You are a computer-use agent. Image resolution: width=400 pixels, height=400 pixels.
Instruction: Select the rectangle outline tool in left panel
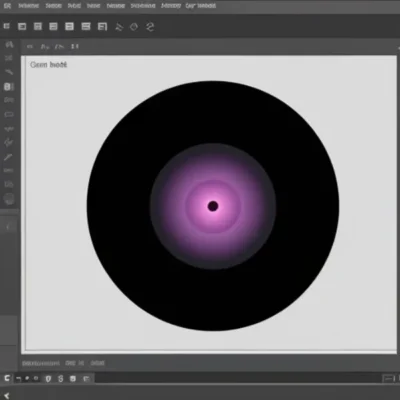coord(9,115)
